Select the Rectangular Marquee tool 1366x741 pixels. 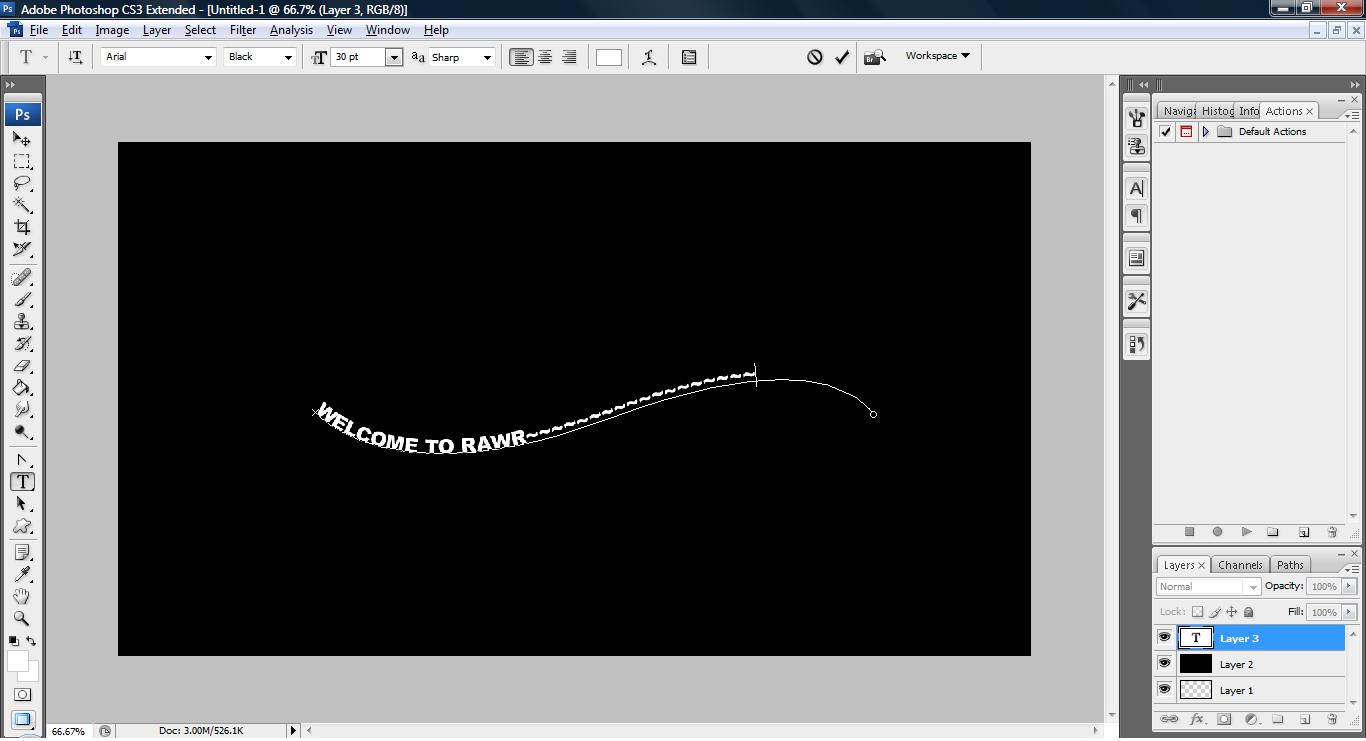(x=22, y=161)
